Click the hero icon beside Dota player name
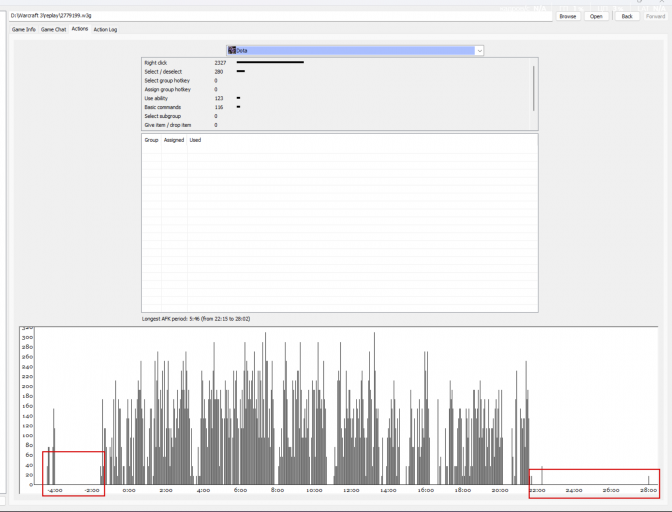The width and height of the screenshot is (672, 512). (232, 50)
